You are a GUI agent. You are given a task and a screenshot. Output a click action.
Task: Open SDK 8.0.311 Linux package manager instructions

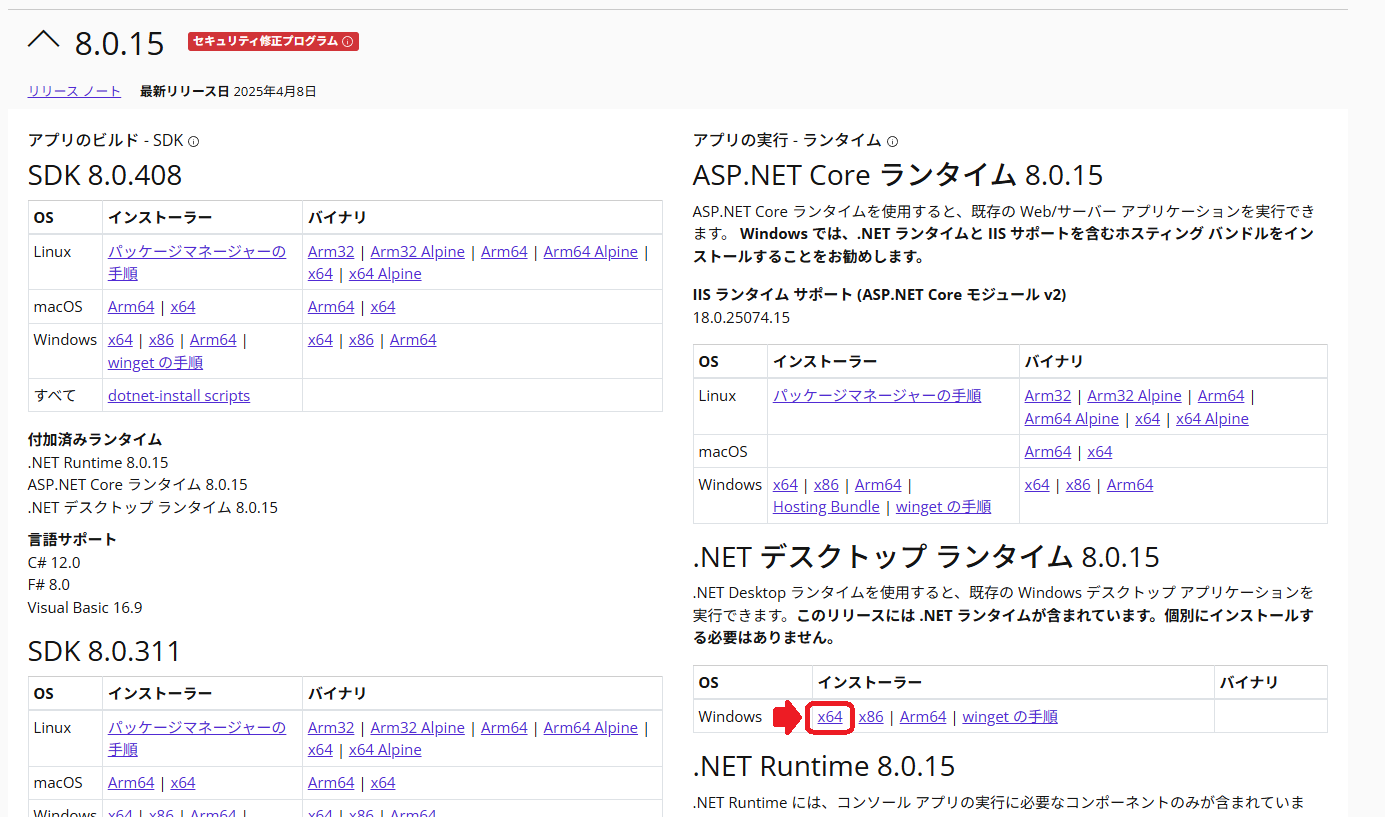click(x=197, y=739)
